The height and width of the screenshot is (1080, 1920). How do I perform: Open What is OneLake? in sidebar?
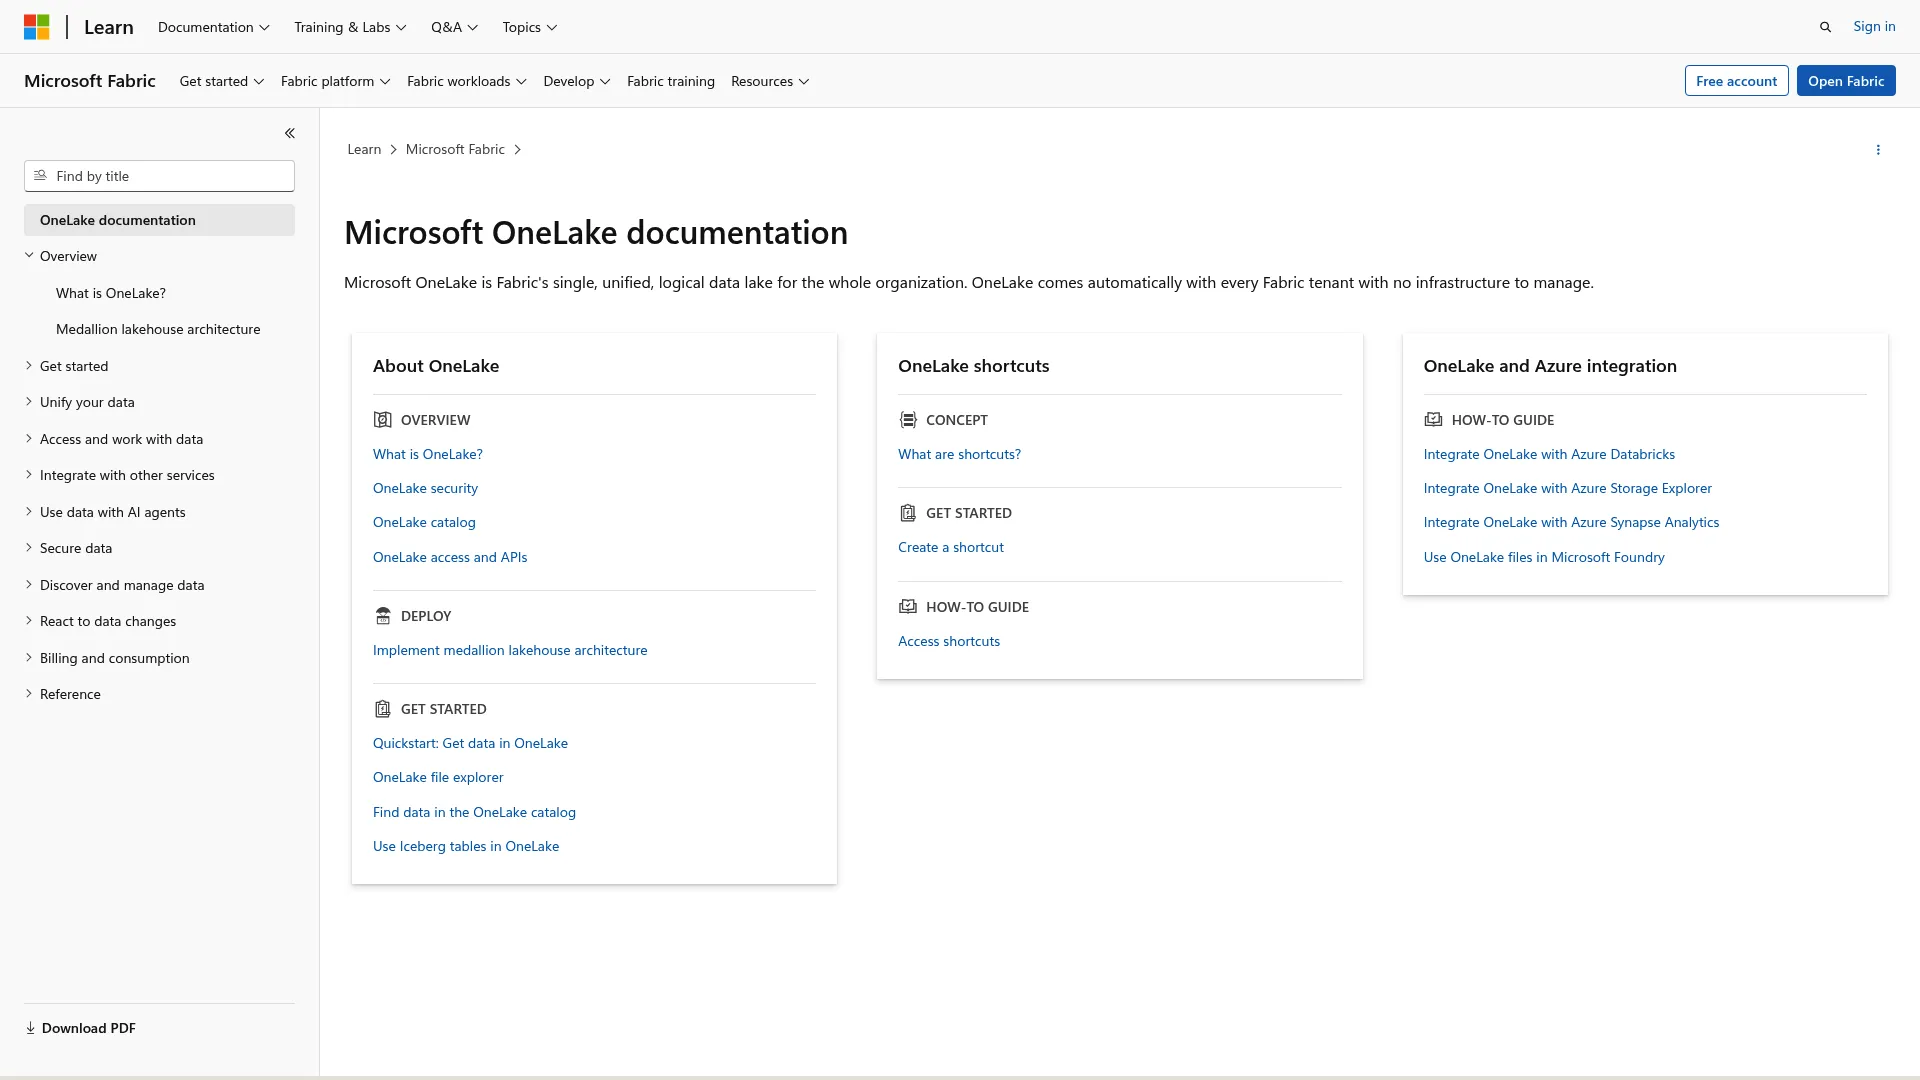[x=111, y=293]
